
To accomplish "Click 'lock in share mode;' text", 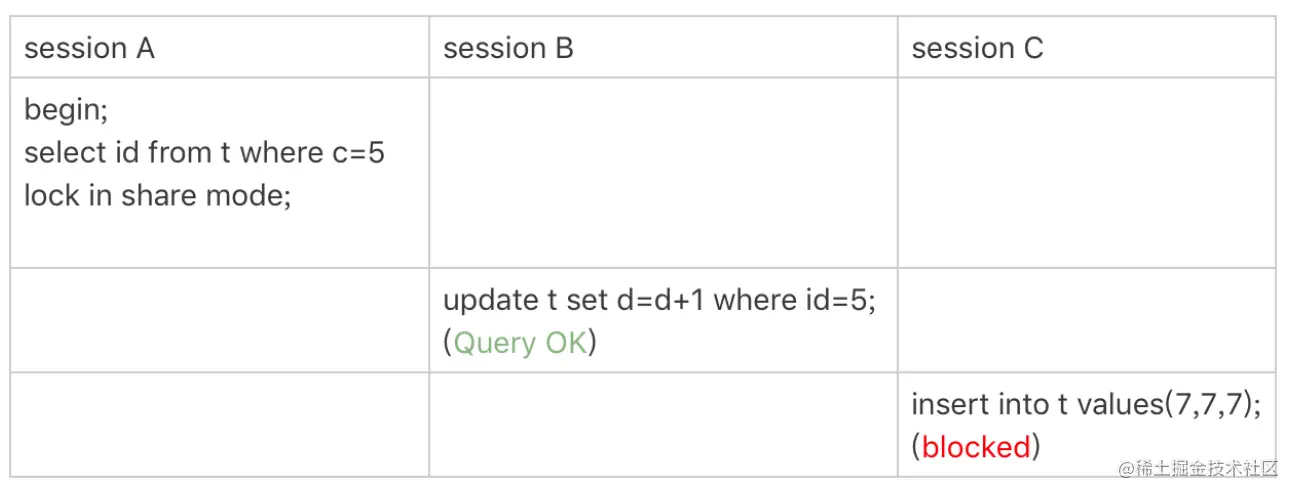I will tap(157, 196).
